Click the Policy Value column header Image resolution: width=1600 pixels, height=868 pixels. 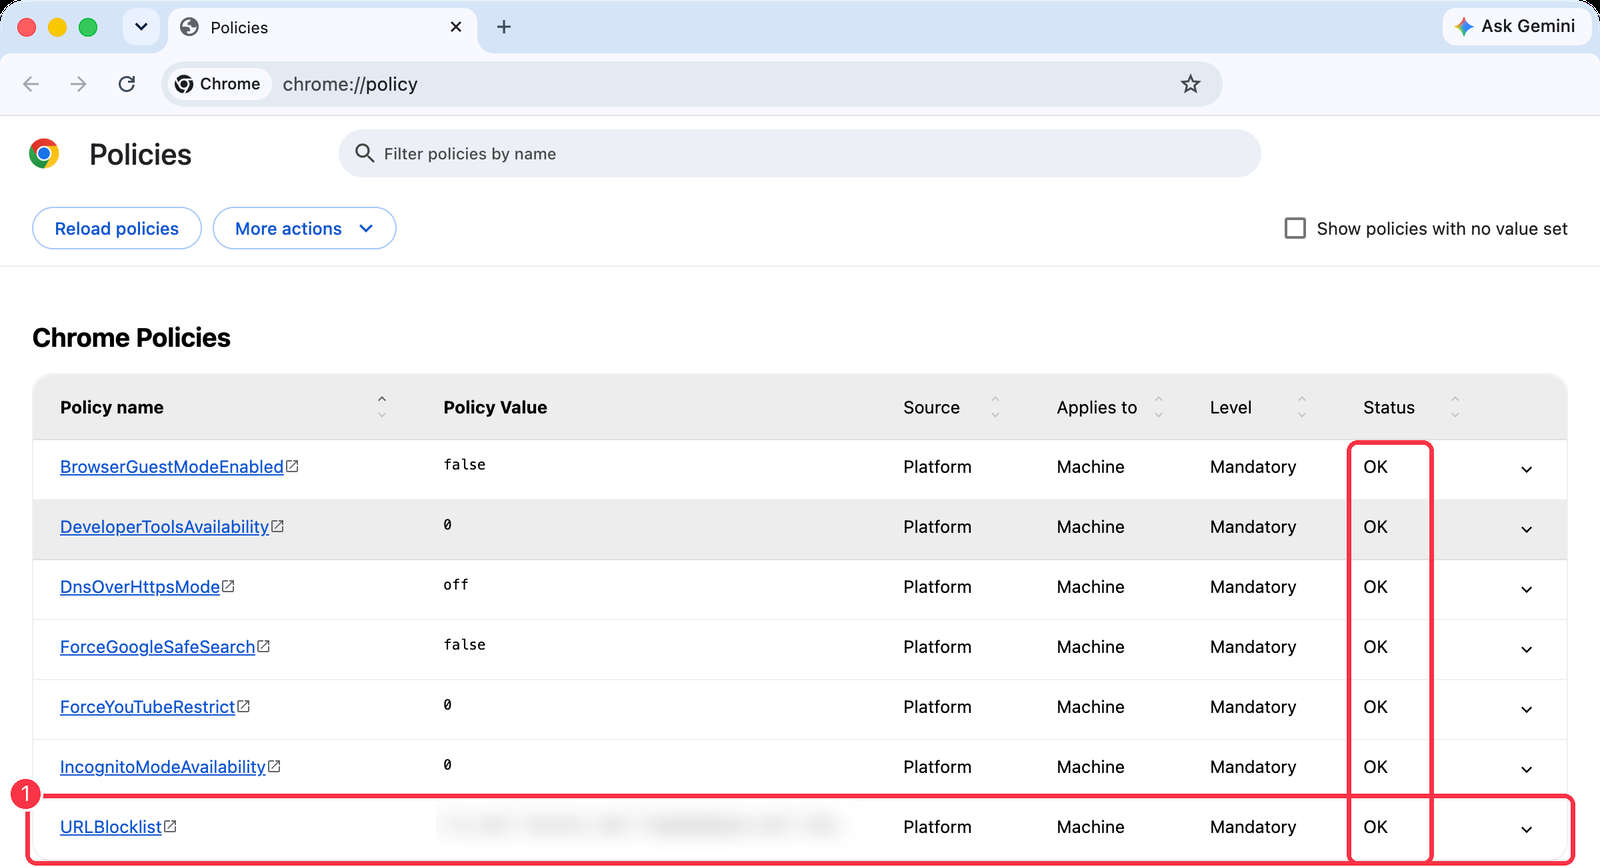point(495,407)
